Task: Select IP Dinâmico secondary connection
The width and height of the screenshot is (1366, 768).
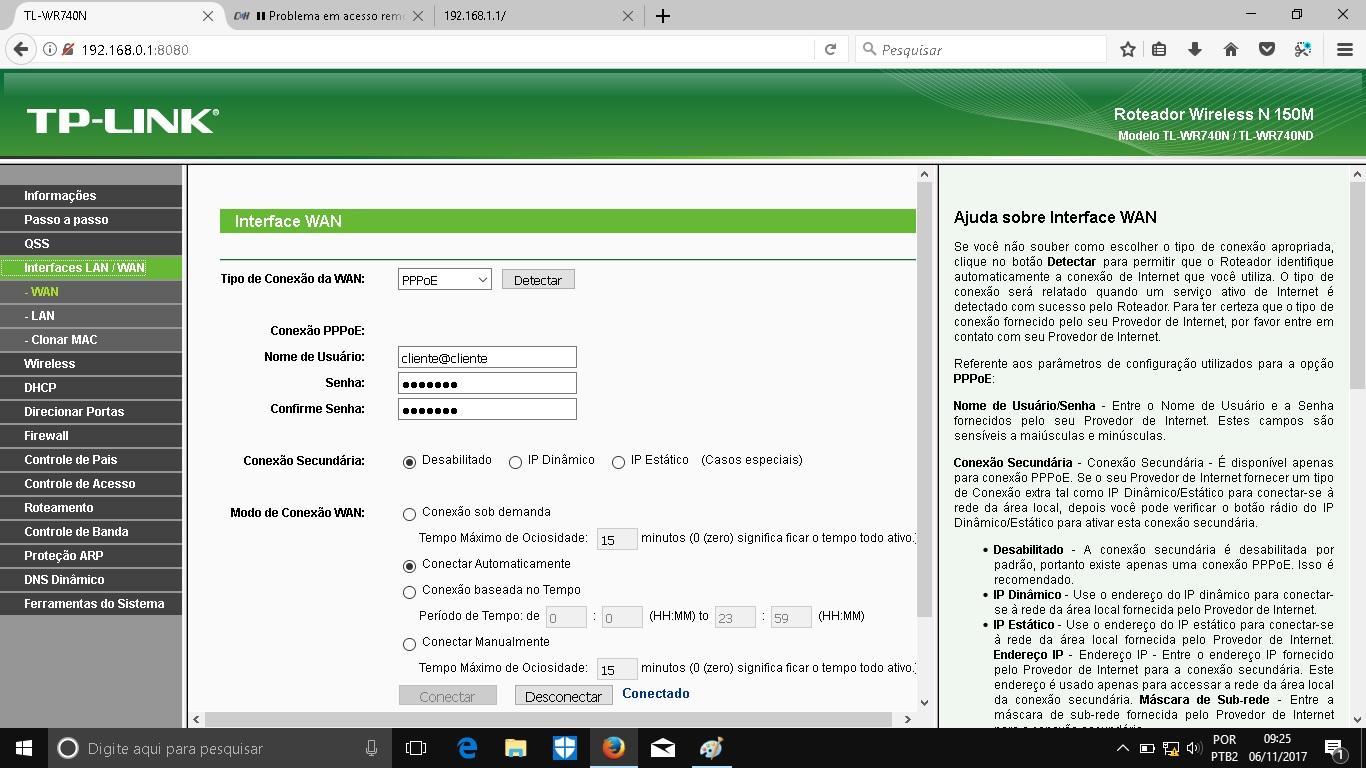Action: pyautogui.click(x=515, y=462)
